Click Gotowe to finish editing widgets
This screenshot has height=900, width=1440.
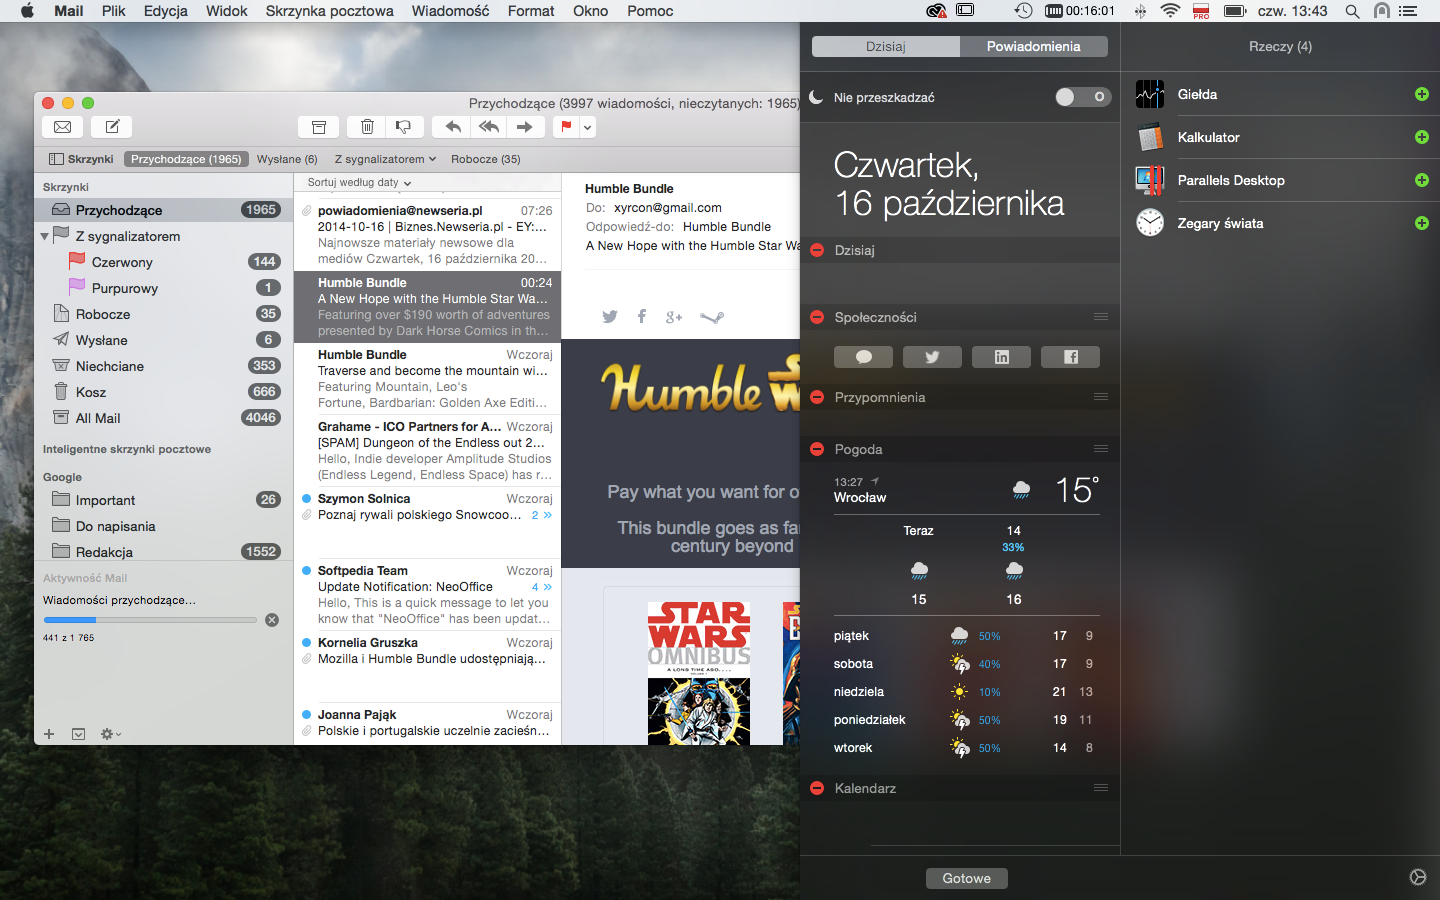pos(967,878)
